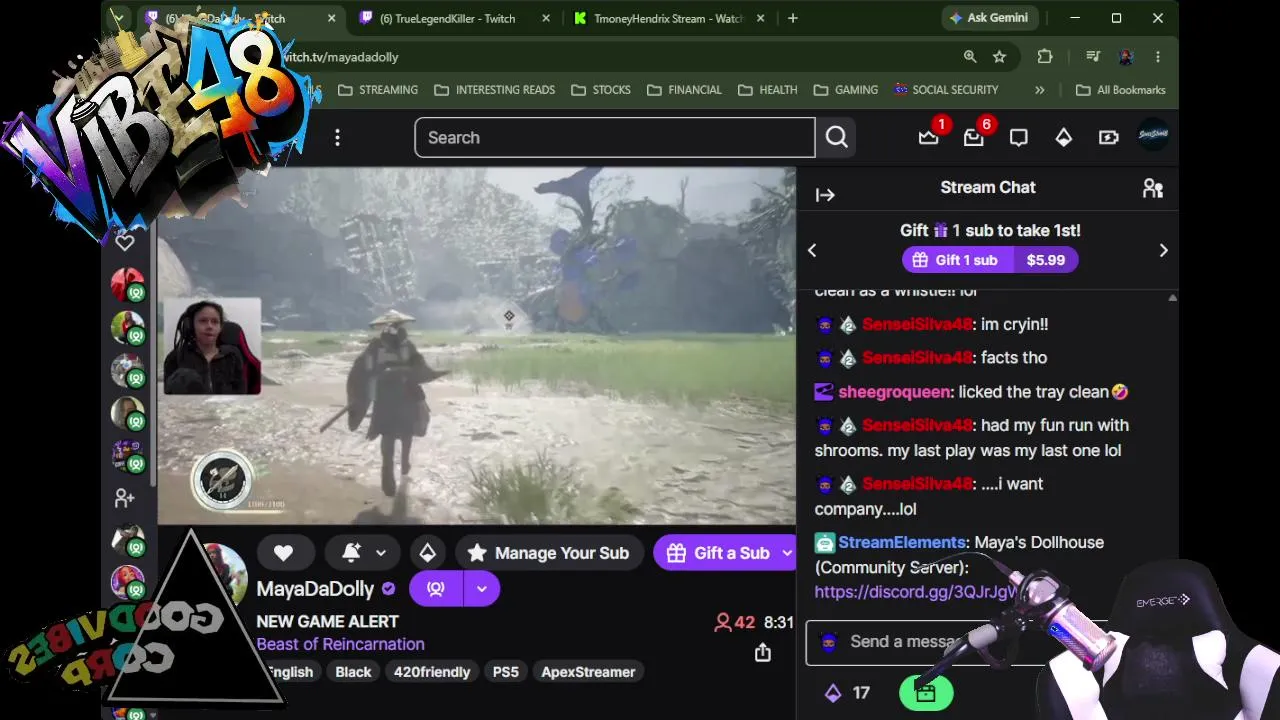Image resolution: width=1280 pixels, height=720 pixels.
Task: Open the Chrome profile avatar
Action: (x=1125, y=57)
